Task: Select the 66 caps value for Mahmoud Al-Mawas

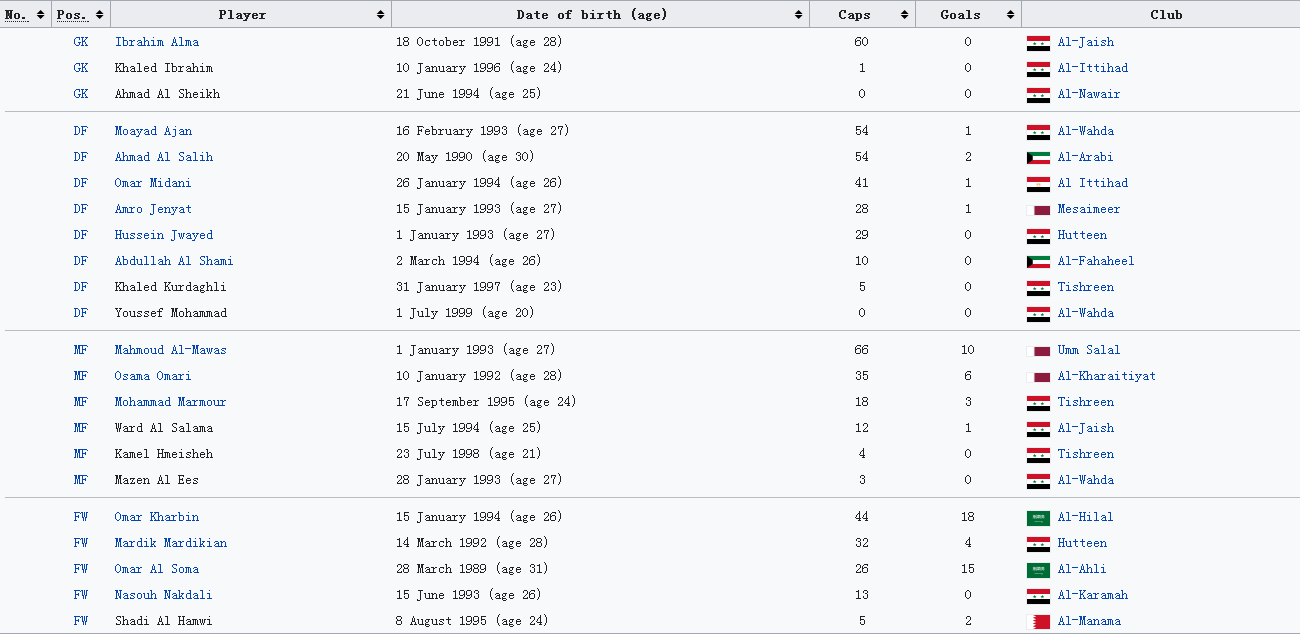Action: [861, 350]
